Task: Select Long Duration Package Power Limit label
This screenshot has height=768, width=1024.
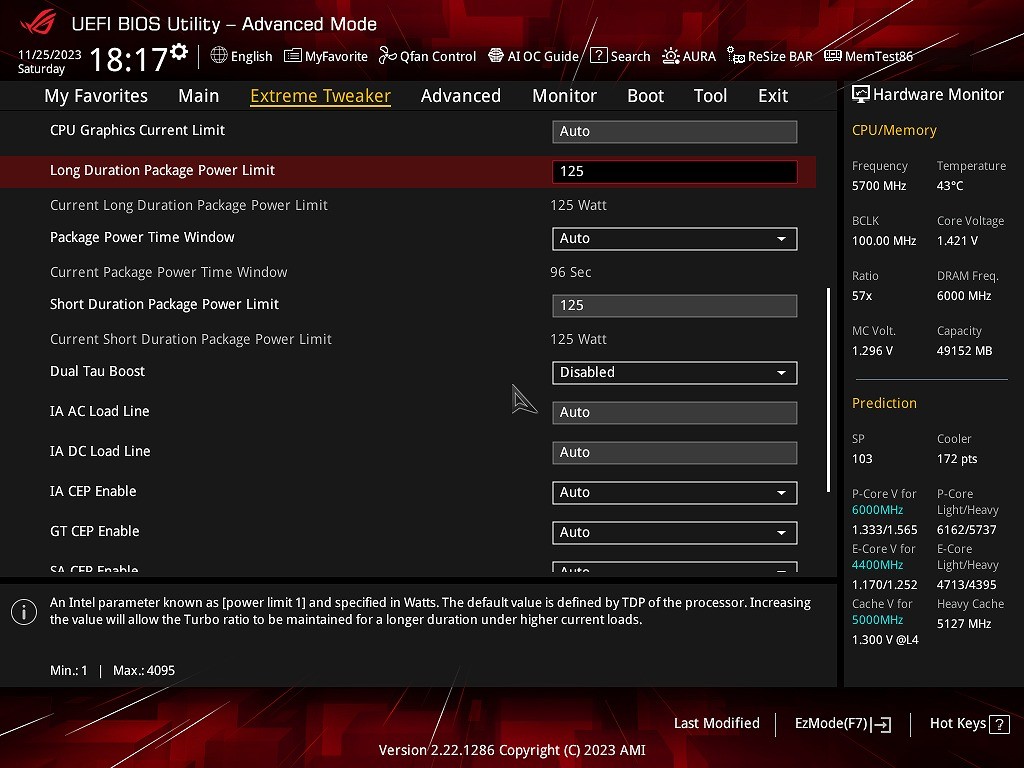Action: (162, 170)
